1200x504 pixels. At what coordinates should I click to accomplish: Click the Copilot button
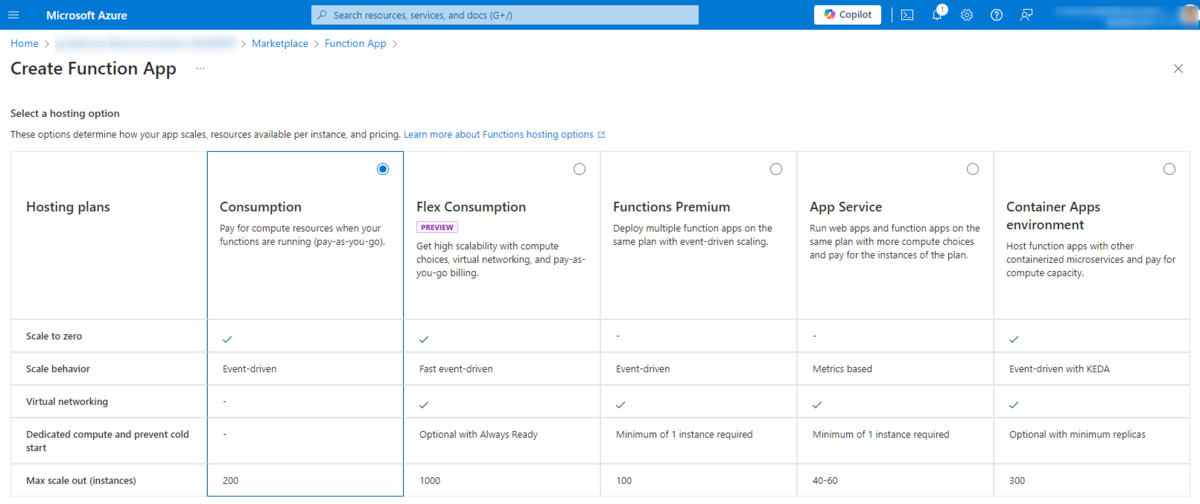click(x=848, y=15)
